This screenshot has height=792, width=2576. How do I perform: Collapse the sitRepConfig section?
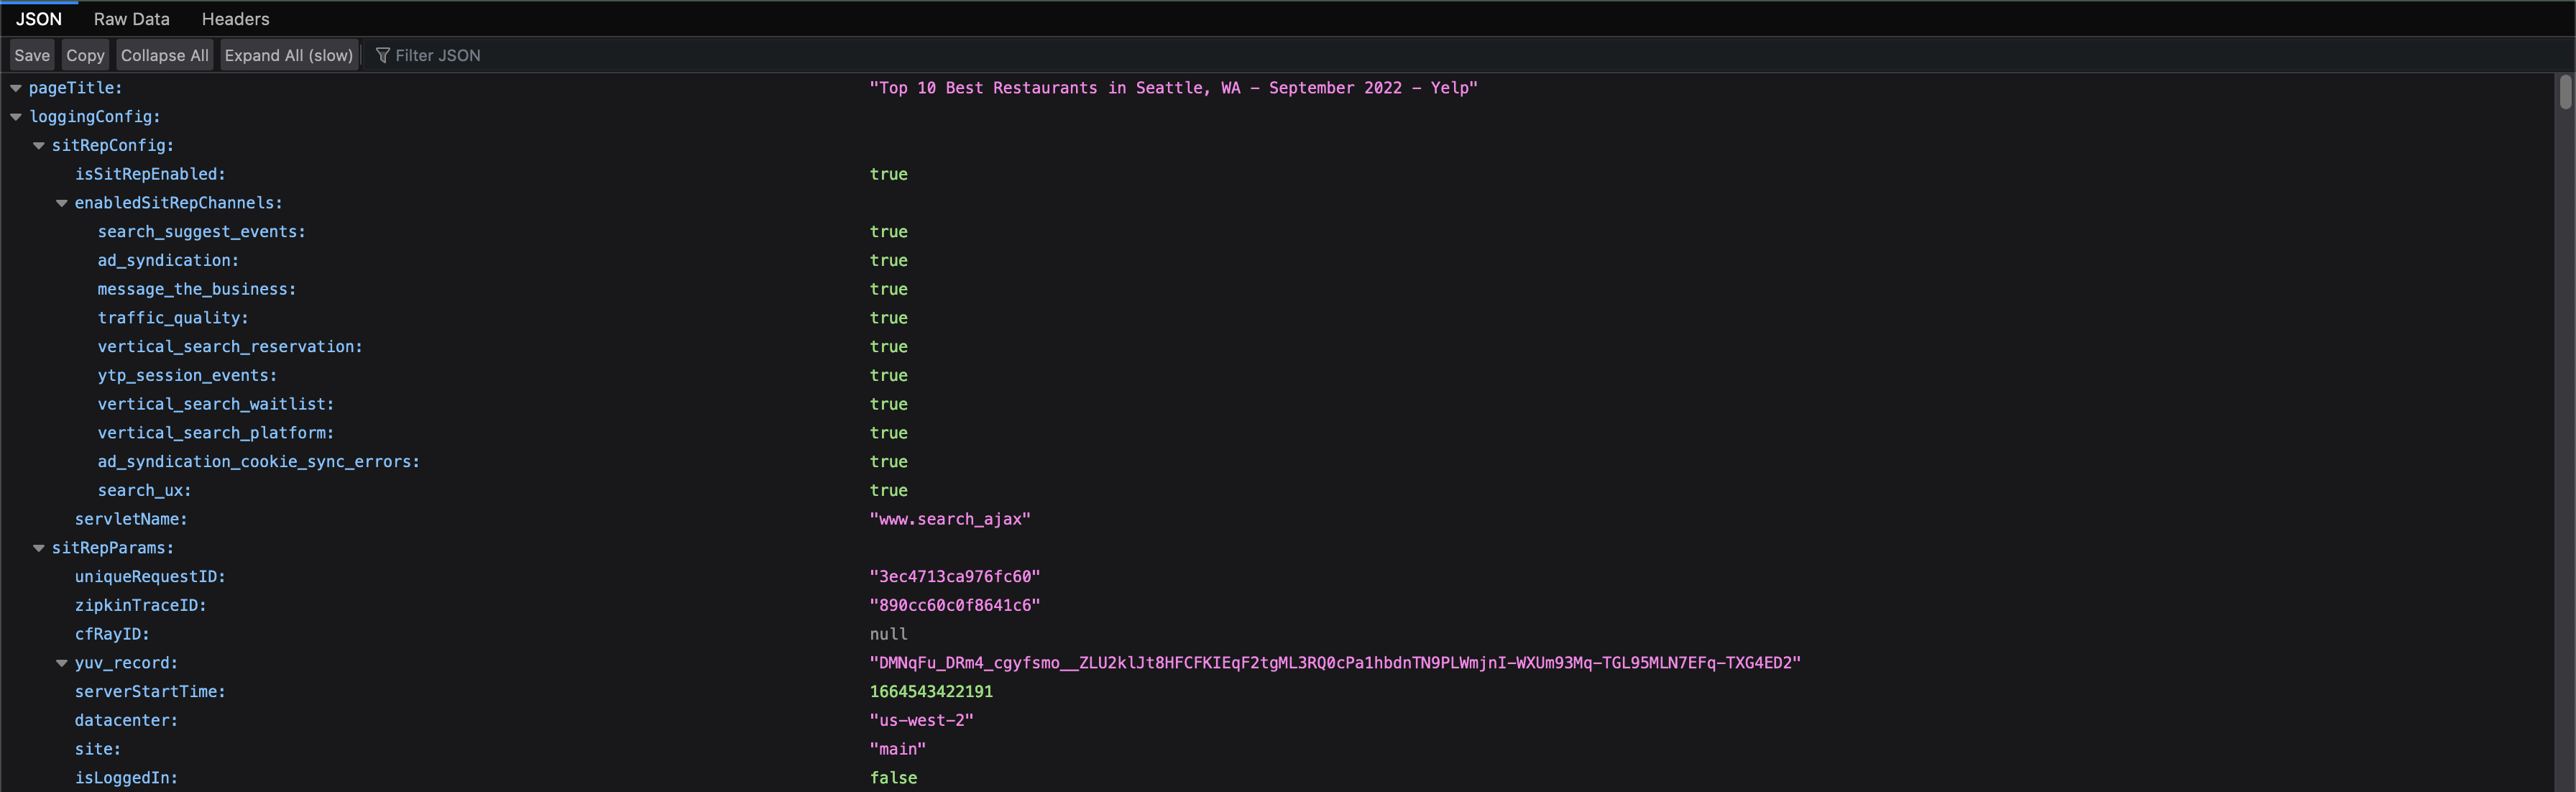pyautogui.click(x=39, y=145)
